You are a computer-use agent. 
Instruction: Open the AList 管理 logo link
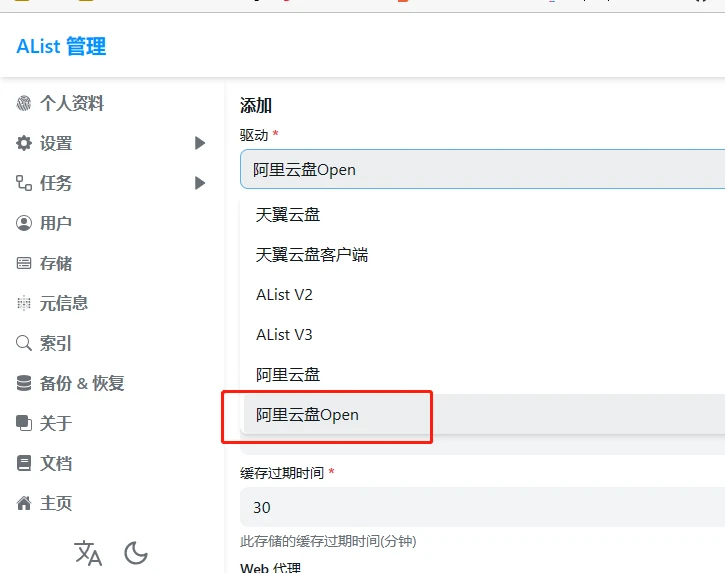pos(61,46)
